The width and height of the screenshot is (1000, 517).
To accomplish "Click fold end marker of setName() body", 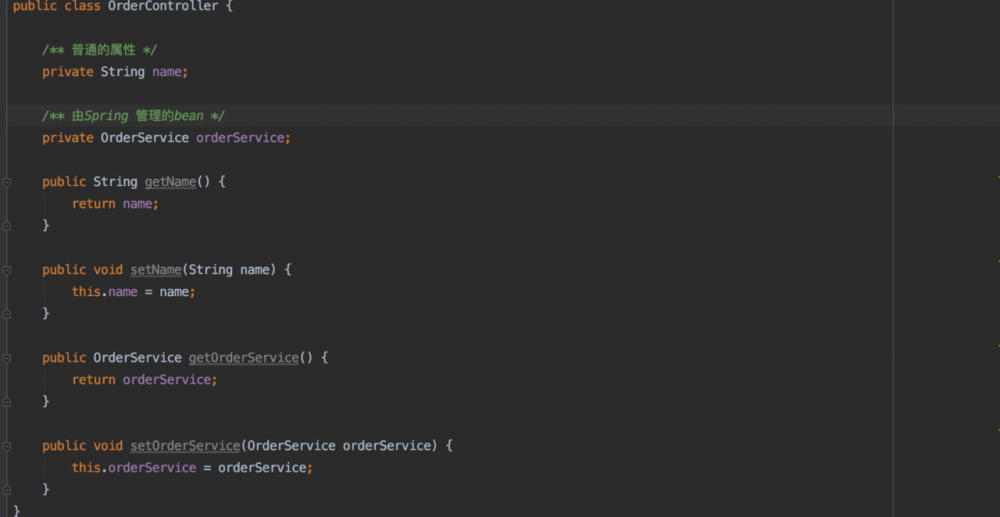I will [x=7, y=314].
